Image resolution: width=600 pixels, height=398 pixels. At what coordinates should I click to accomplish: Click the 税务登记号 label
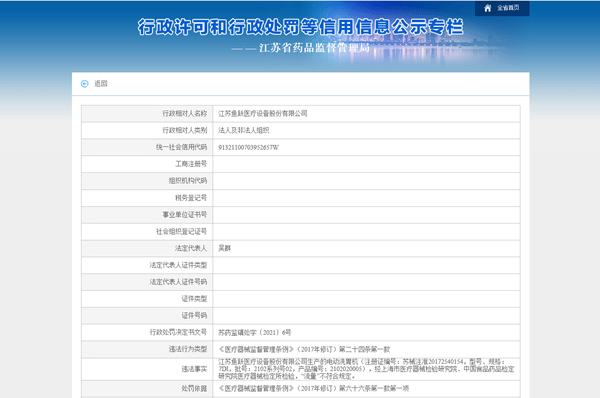click(x=191, y=198)
